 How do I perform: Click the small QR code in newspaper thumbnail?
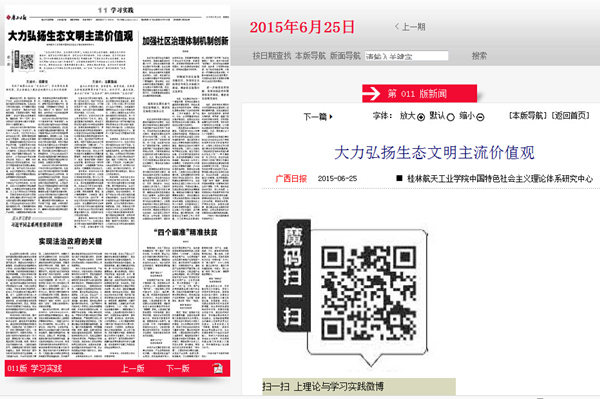click(x=27, y=61)
